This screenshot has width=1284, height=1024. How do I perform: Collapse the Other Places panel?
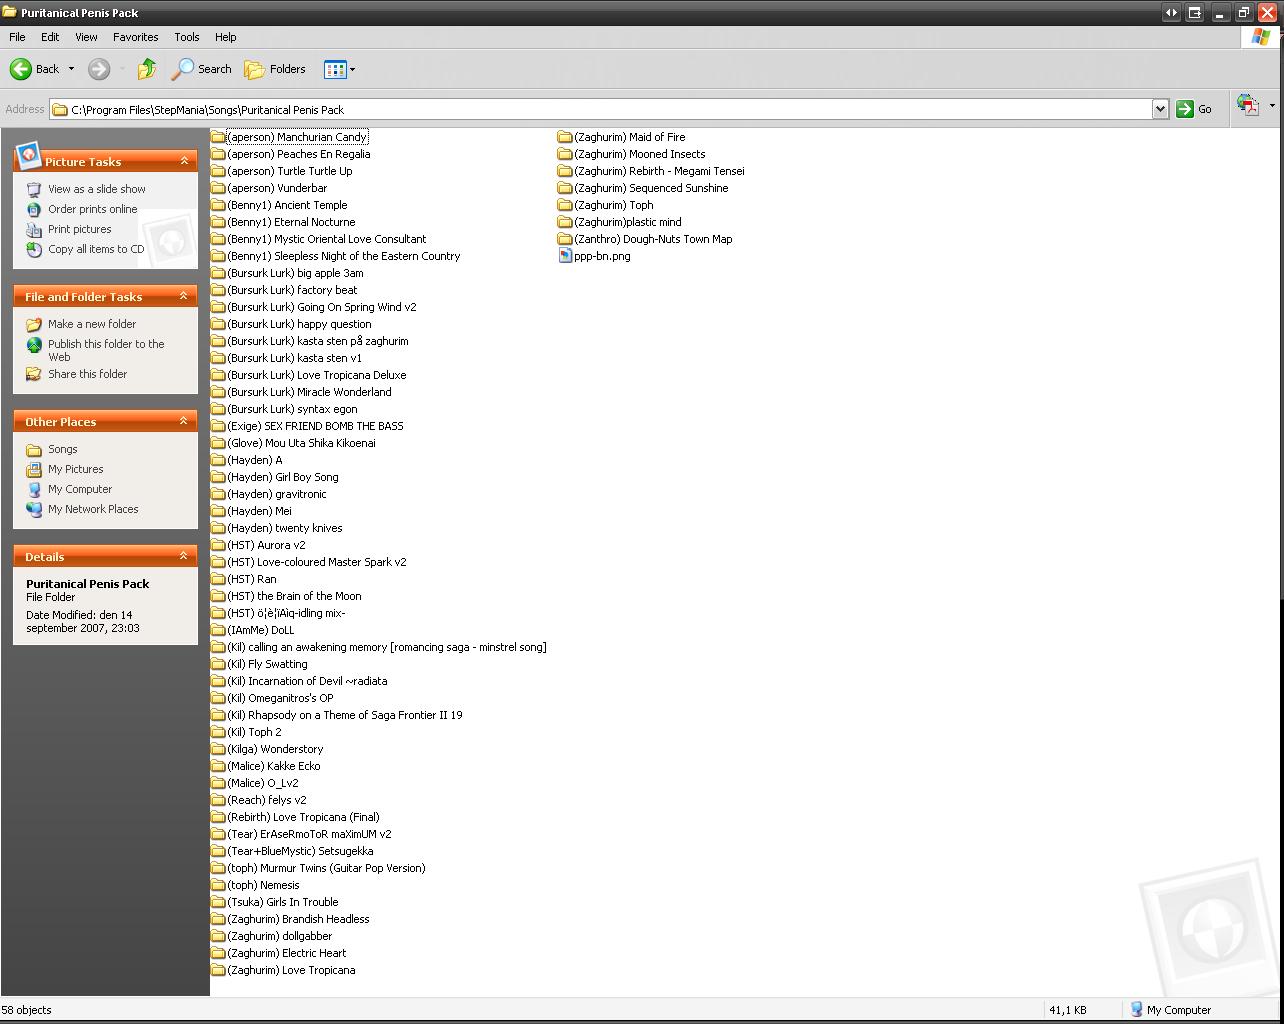tap(184, 421)
